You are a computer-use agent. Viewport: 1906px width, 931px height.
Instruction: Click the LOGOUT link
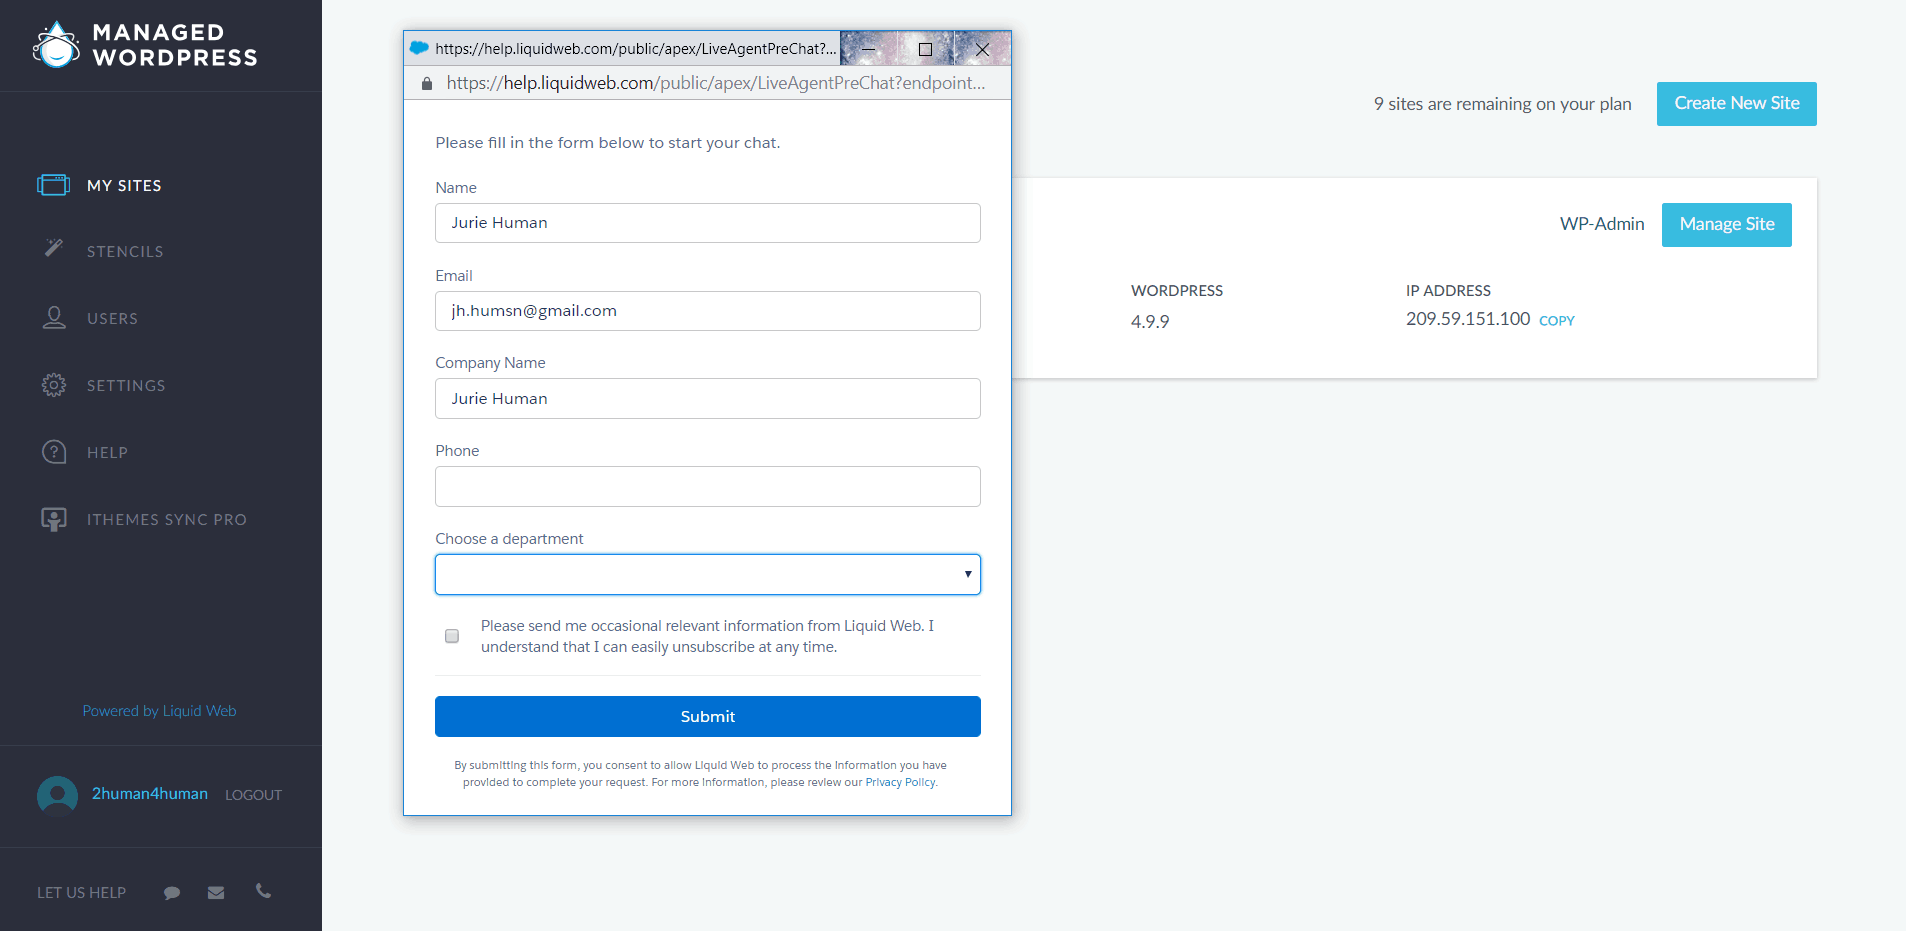click(253, 795)
